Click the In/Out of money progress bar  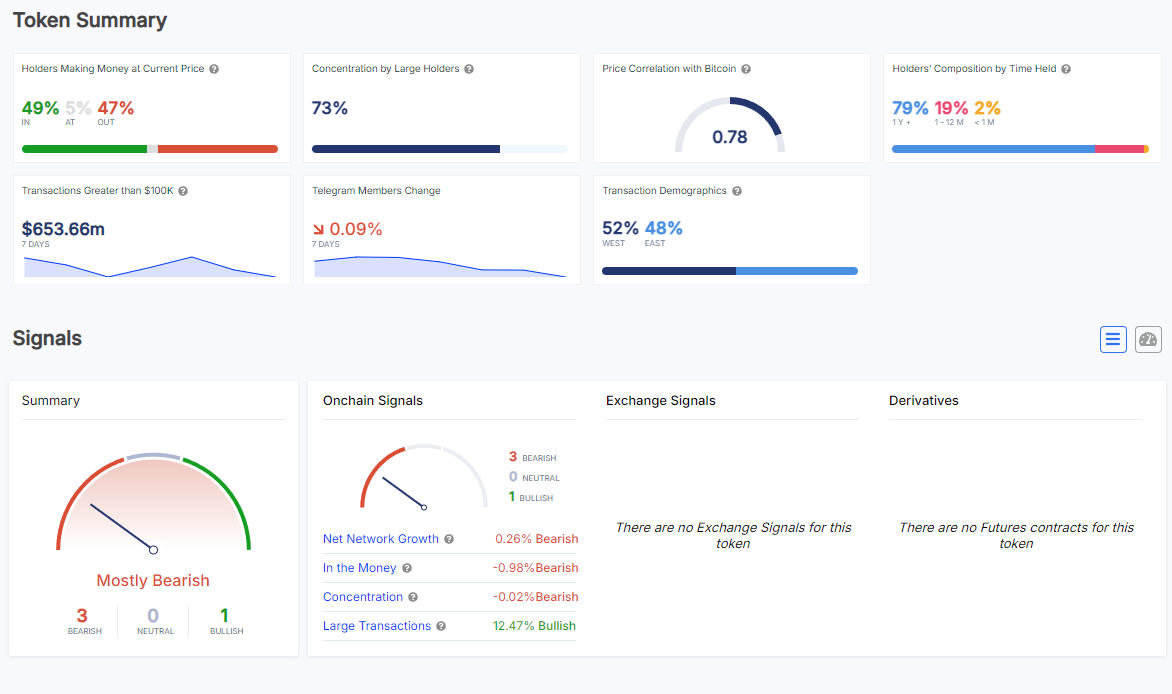coord(150,149)
